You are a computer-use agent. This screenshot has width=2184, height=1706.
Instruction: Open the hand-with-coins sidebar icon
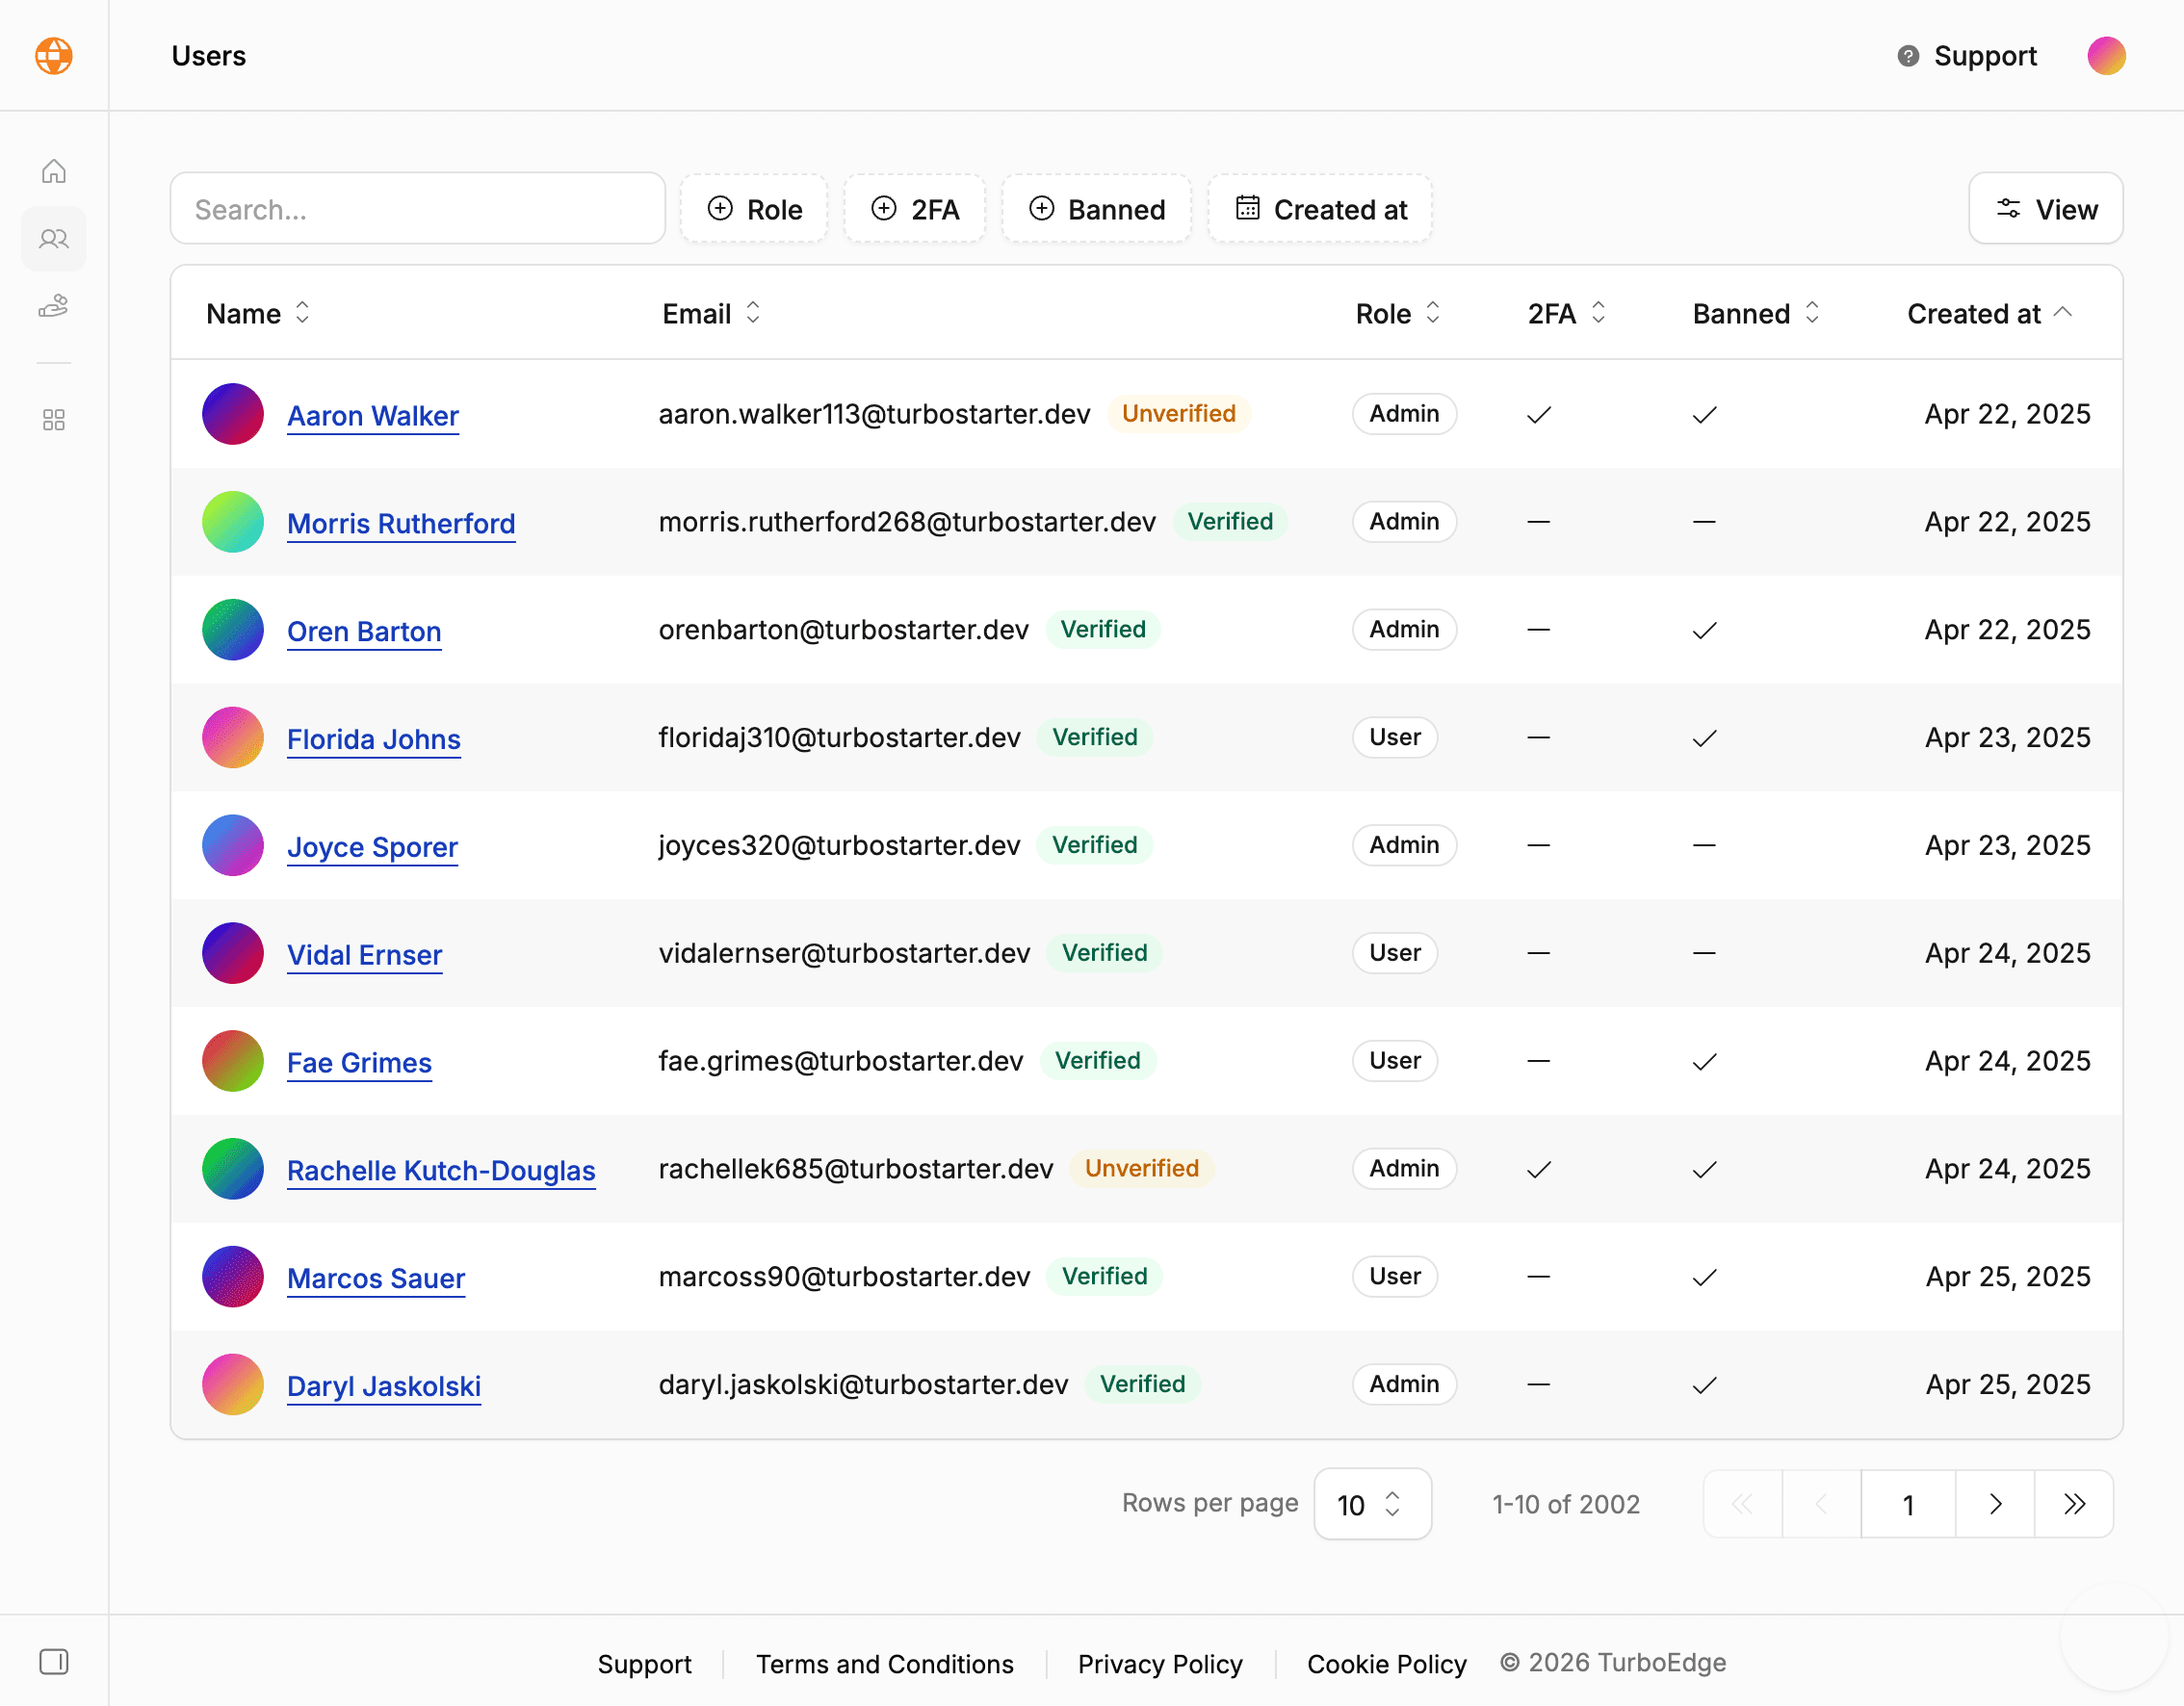click(x=54, y=306)
